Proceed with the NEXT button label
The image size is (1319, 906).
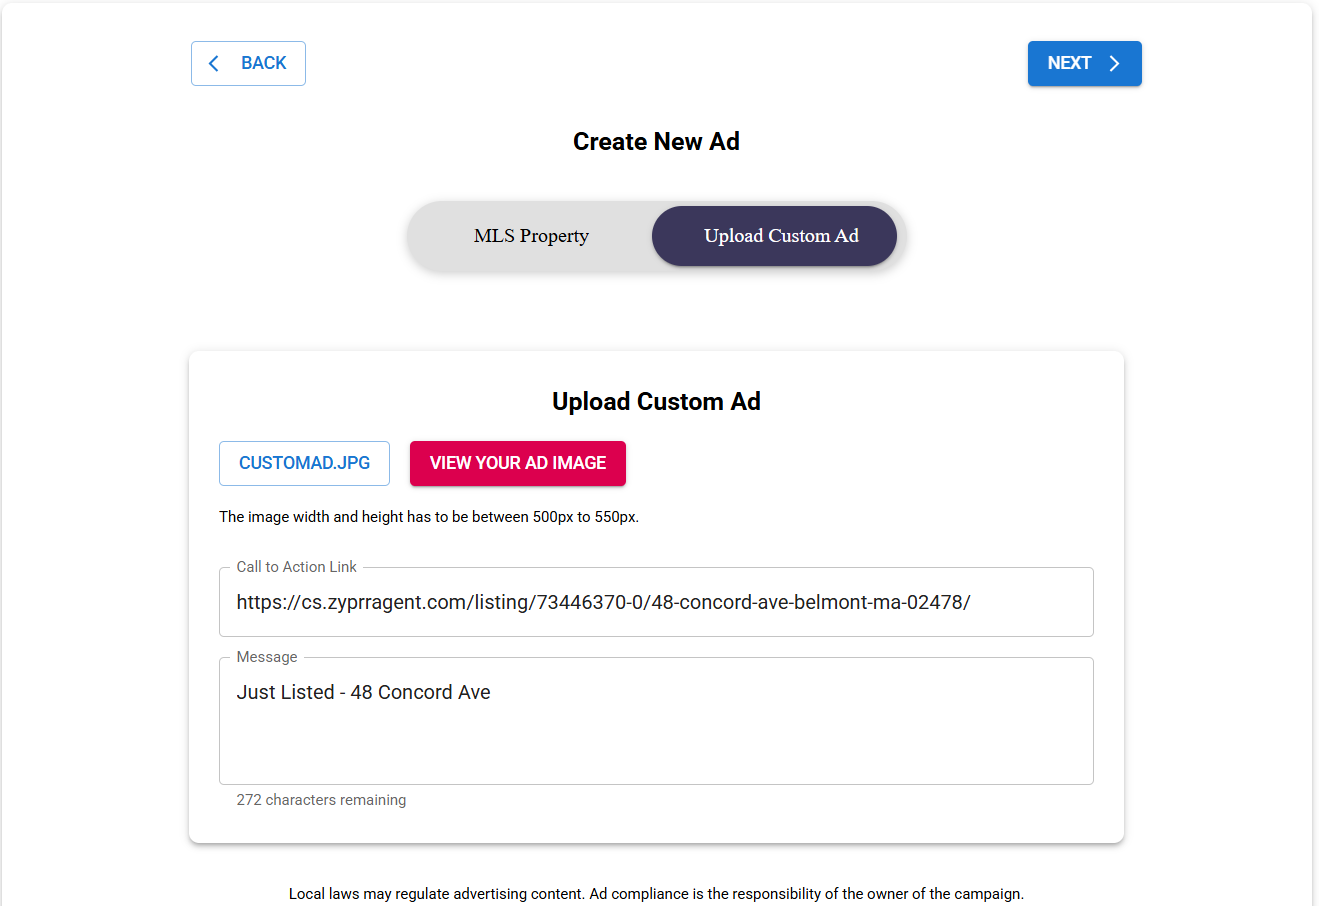1069,63
